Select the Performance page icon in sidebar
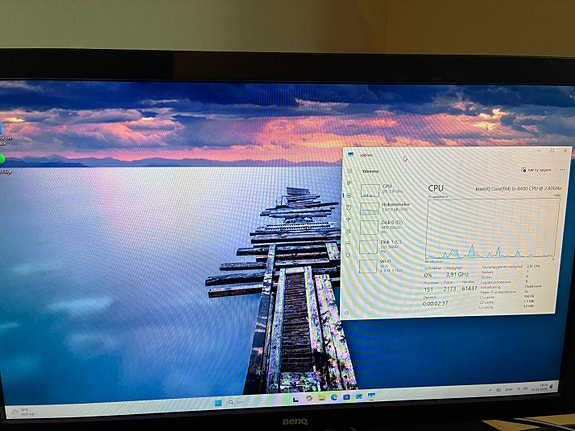The width and height of the screenshot is (575, 431). click(x=349, y=195)
